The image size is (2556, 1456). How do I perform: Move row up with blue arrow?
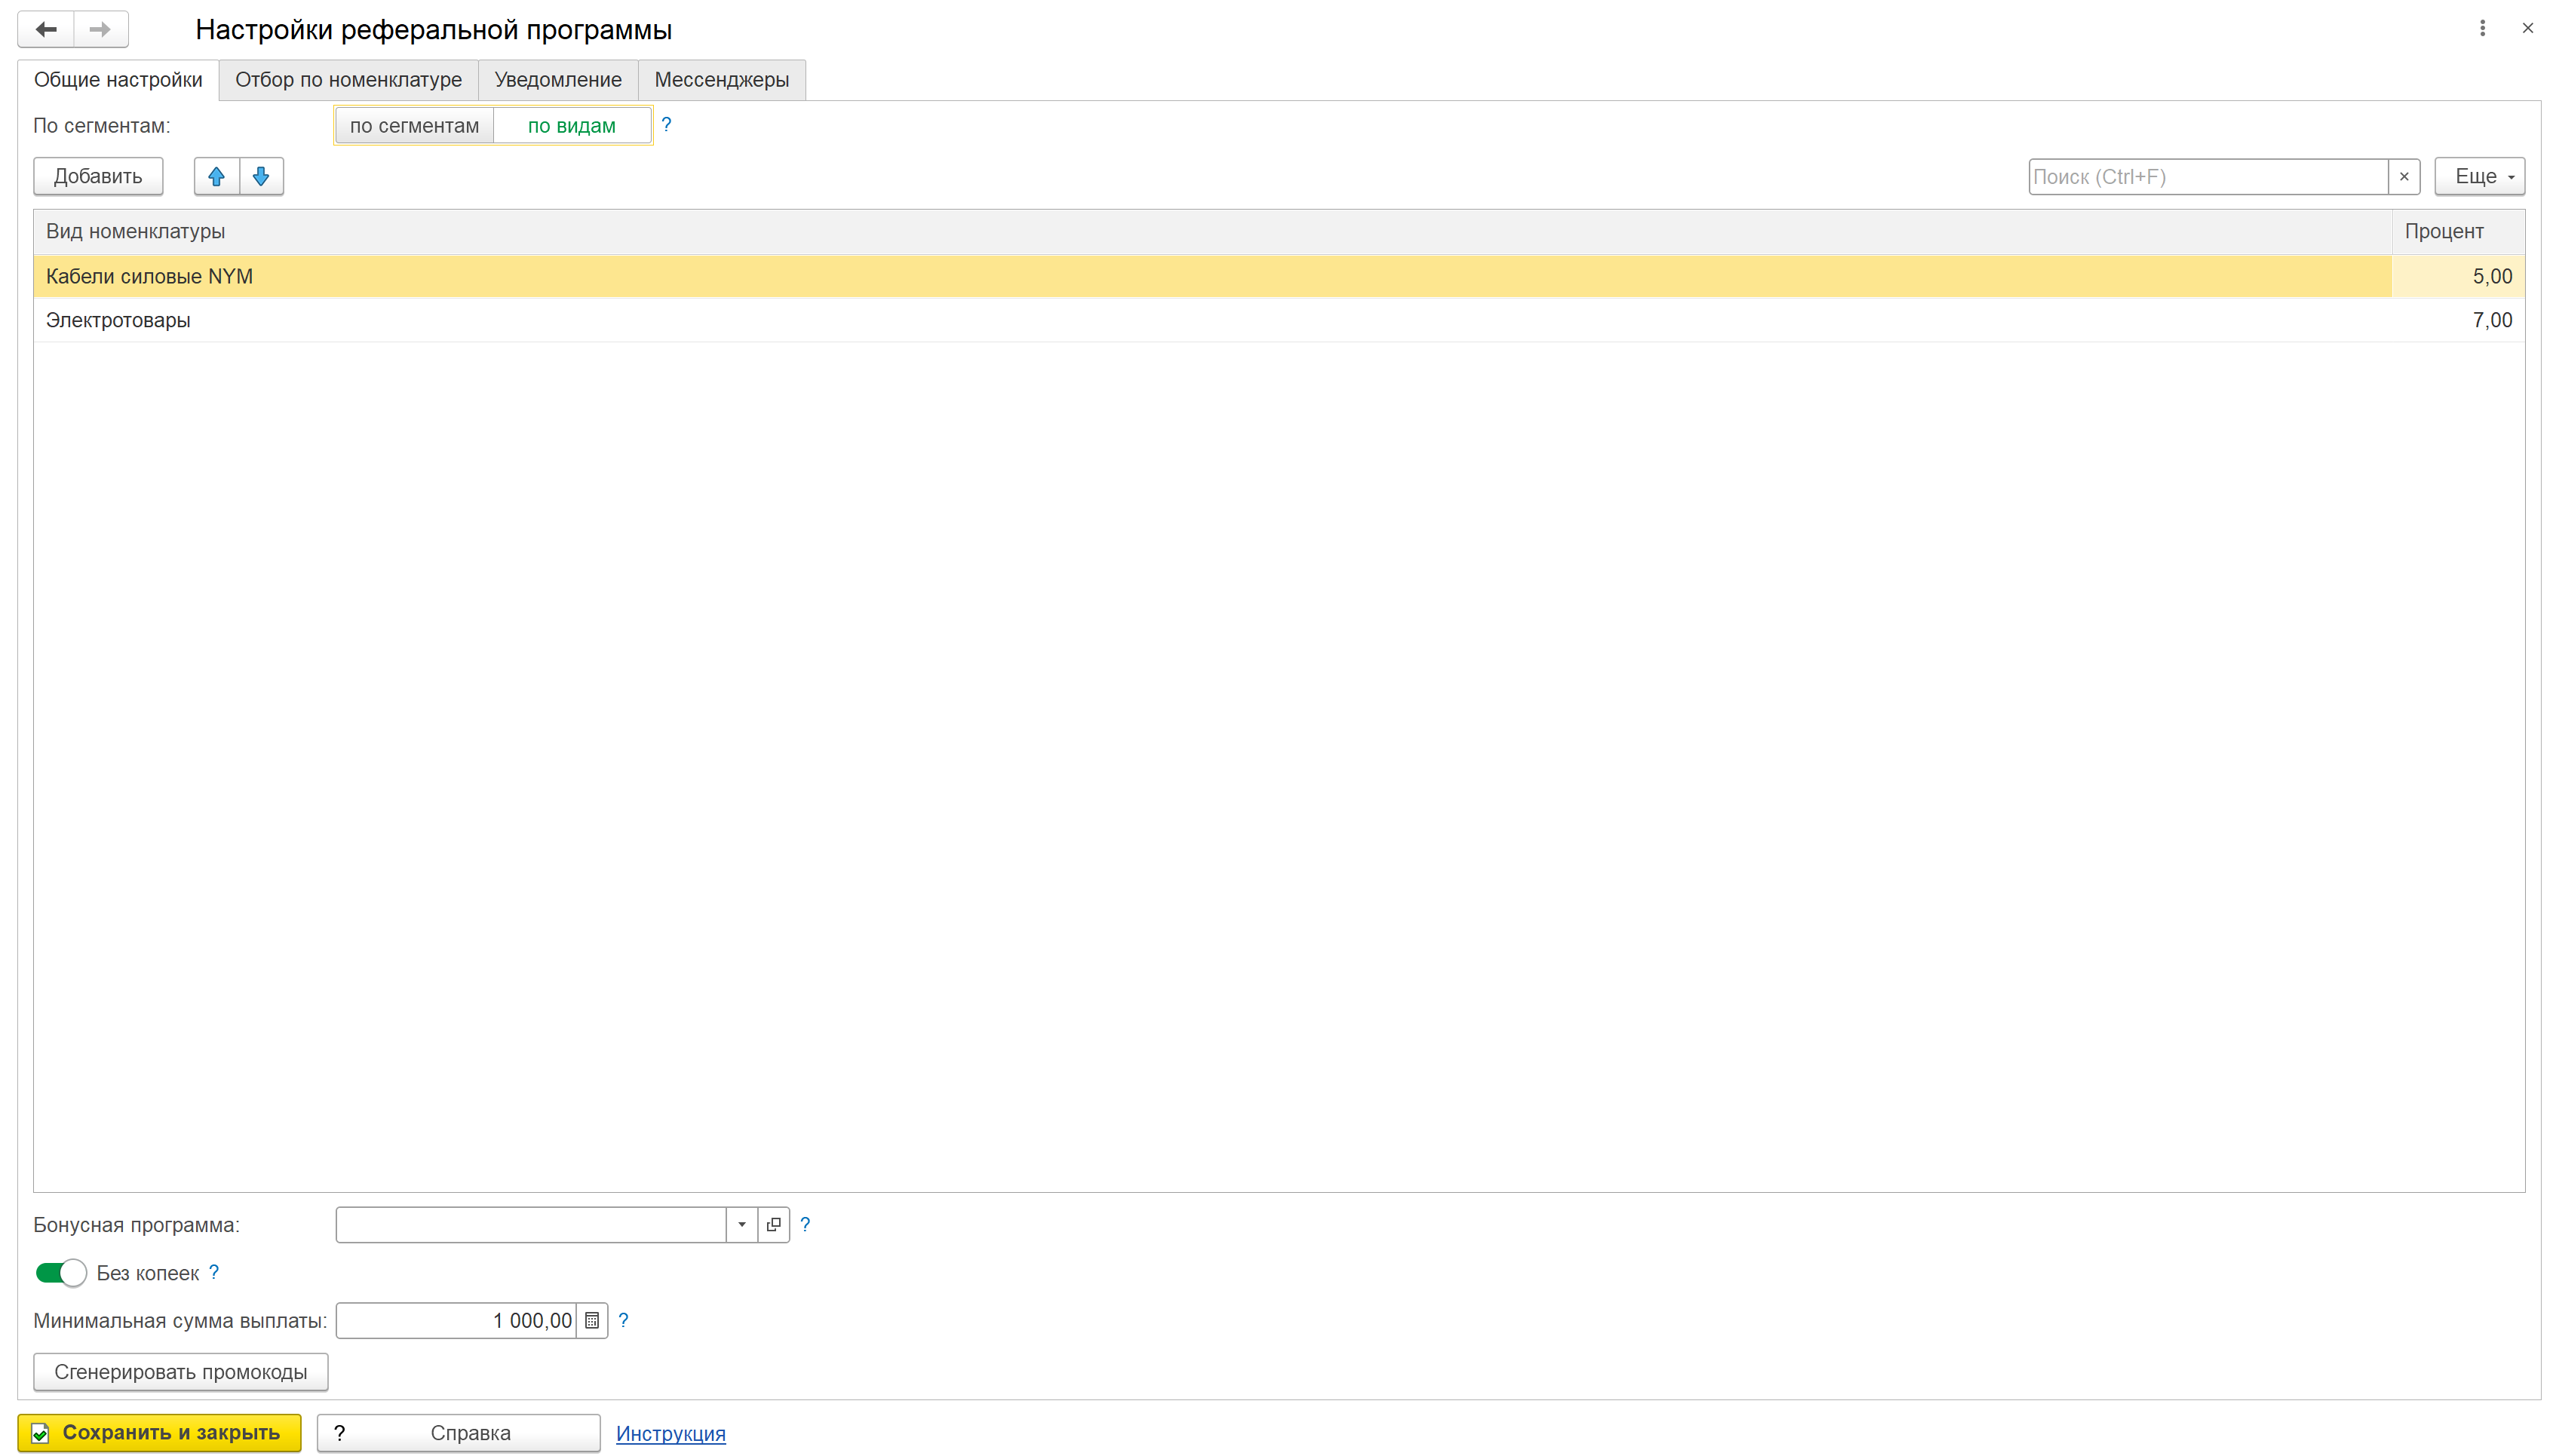[x=216, y=176]
